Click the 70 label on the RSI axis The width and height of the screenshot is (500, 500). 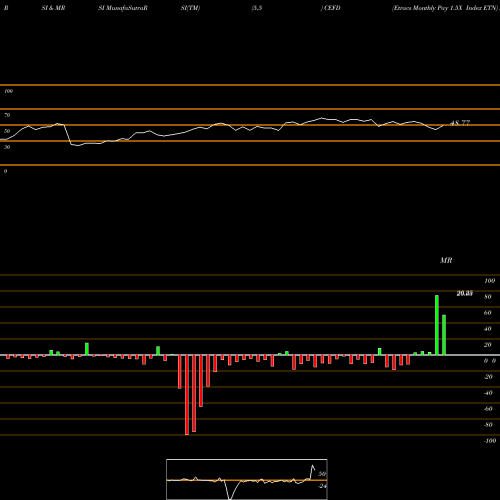(7, 115)
